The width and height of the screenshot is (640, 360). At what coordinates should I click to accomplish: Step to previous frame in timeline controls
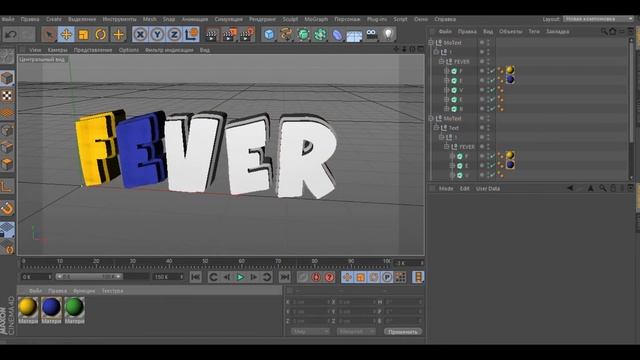(x=227, y=277)
